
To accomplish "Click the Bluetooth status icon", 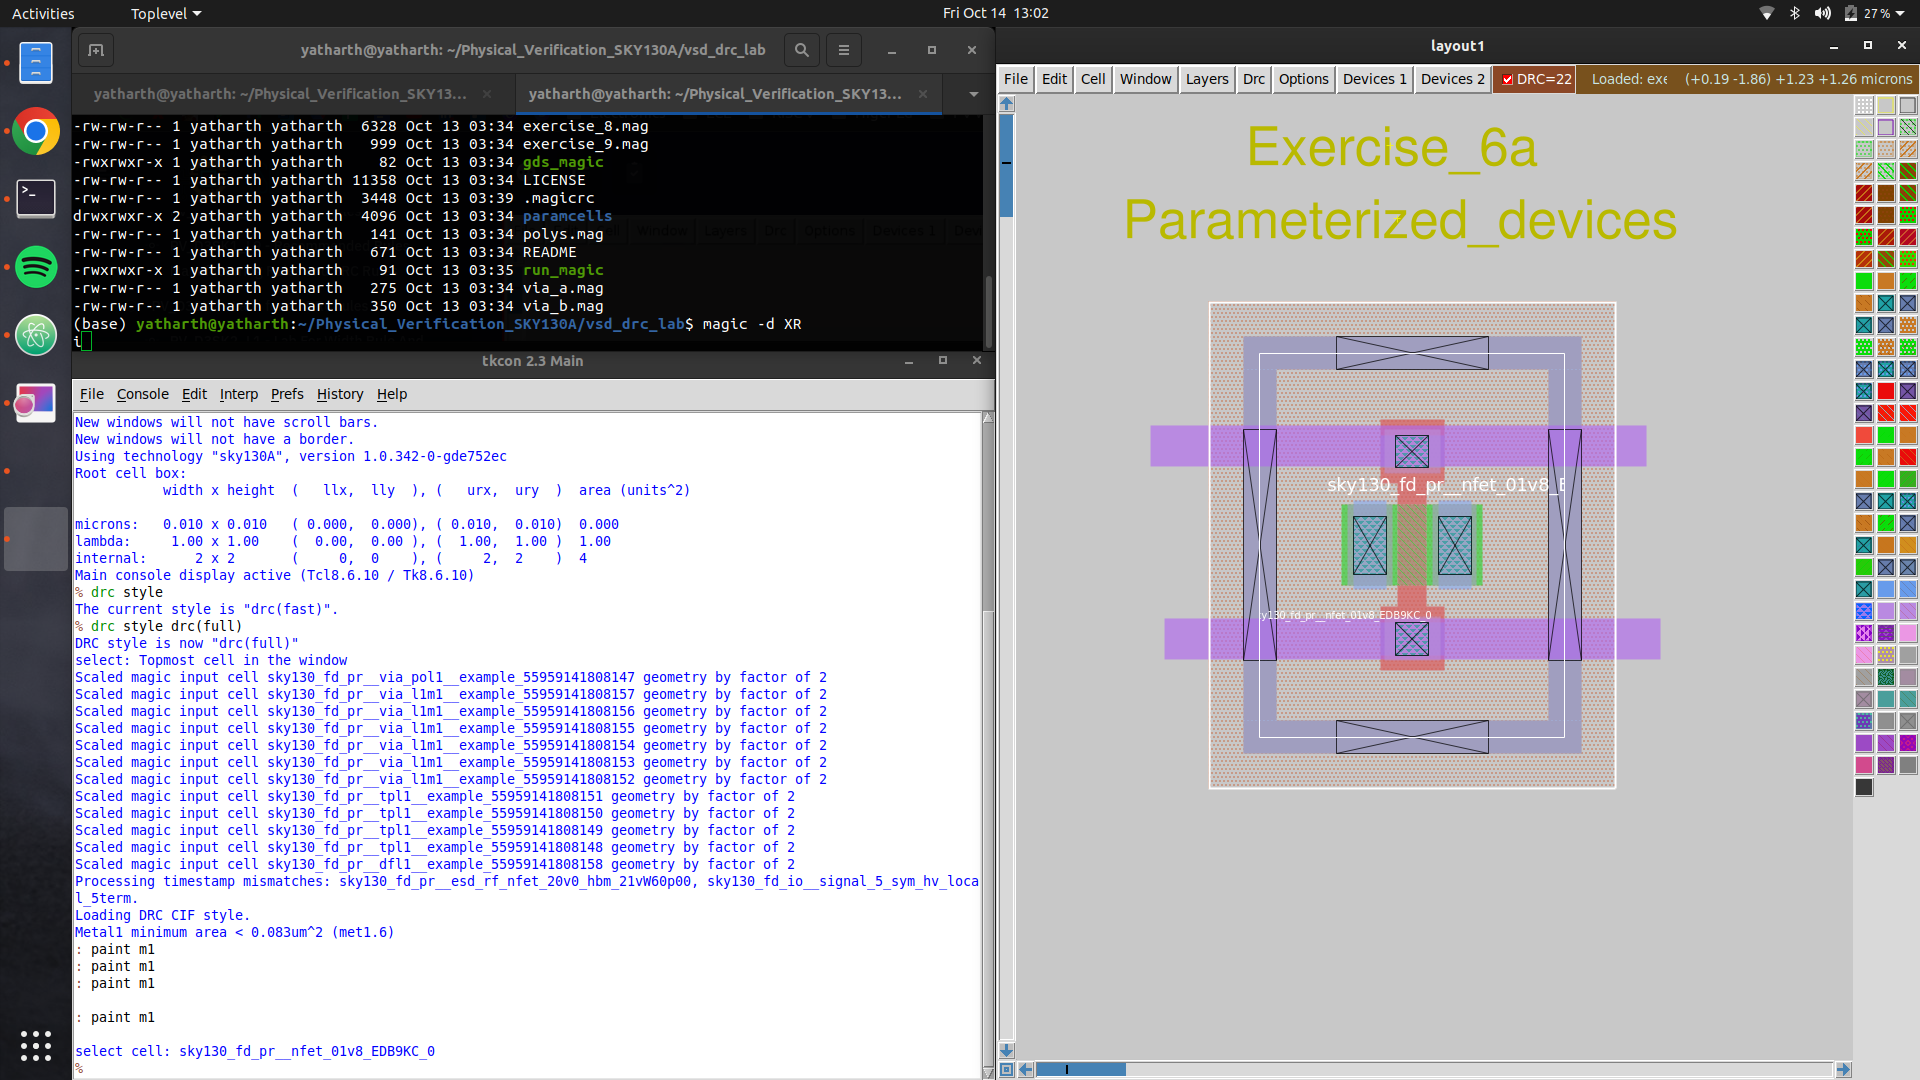I will (1795, 13).
